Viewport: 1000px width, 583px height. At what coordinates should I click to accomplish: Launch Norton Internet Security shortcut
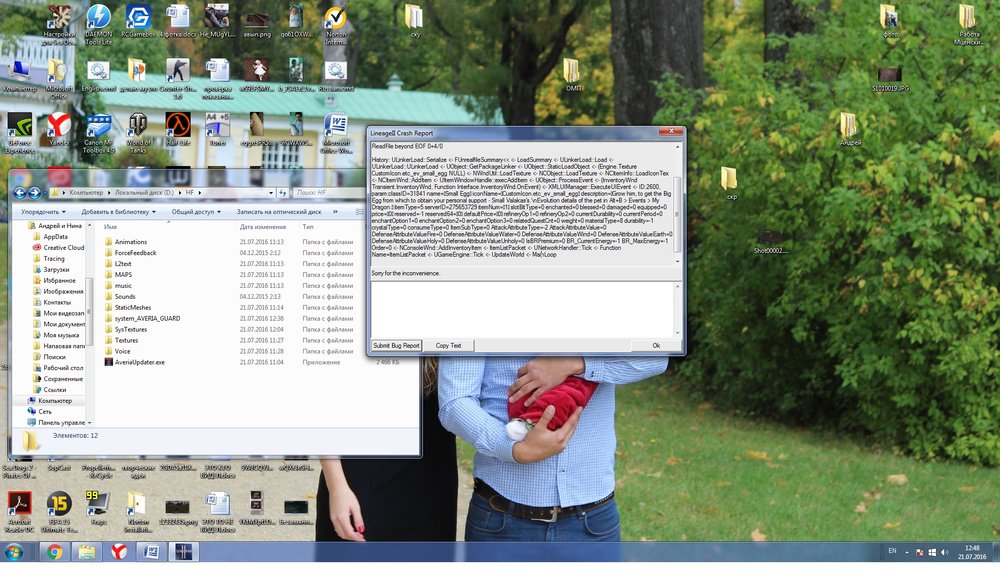tap(336, 19)
